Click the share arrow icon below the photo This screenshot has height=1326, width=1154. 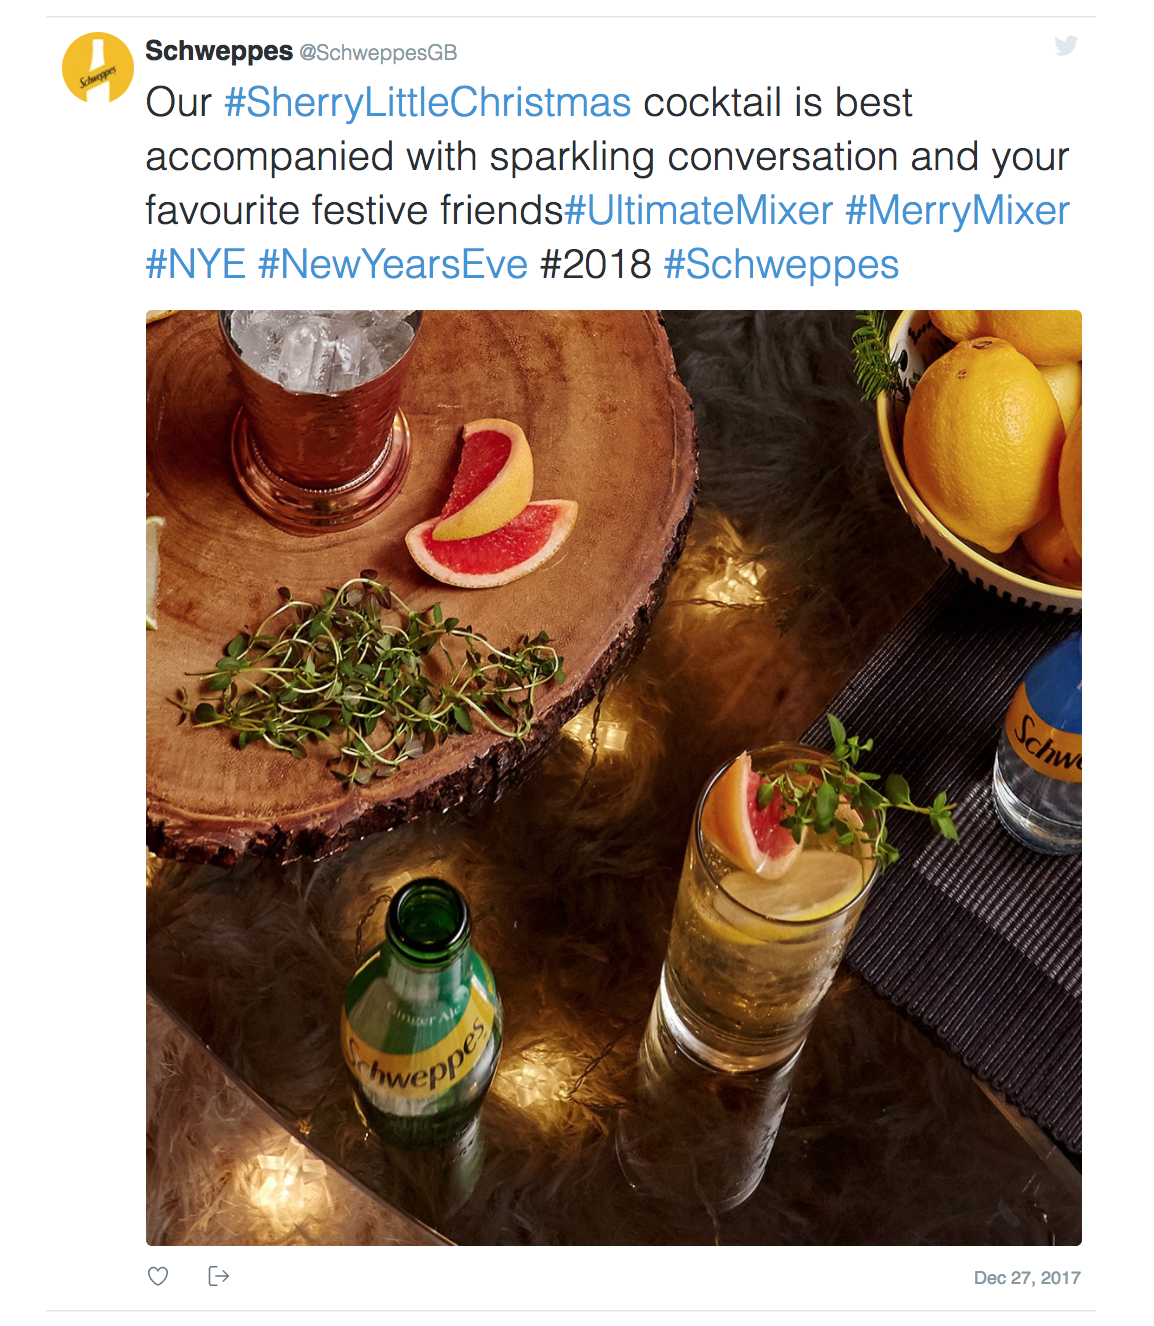click(x=218, y=1276)
